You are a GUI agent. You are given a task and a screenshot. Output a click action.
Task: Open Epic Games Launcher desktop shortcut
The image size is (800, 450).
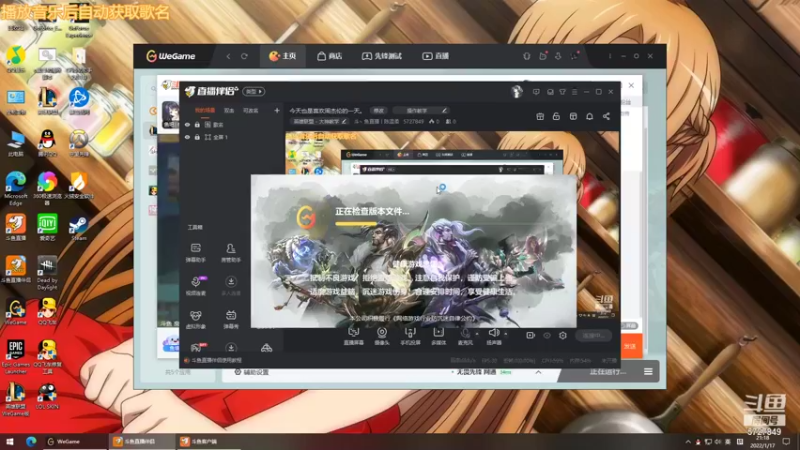pyautogui.click(x=16, y=357)
